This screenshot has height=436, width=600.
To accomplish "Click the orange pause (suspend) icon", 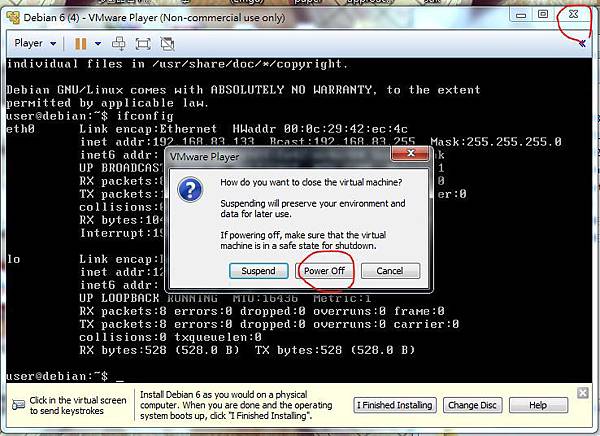I will pos(80,44).
